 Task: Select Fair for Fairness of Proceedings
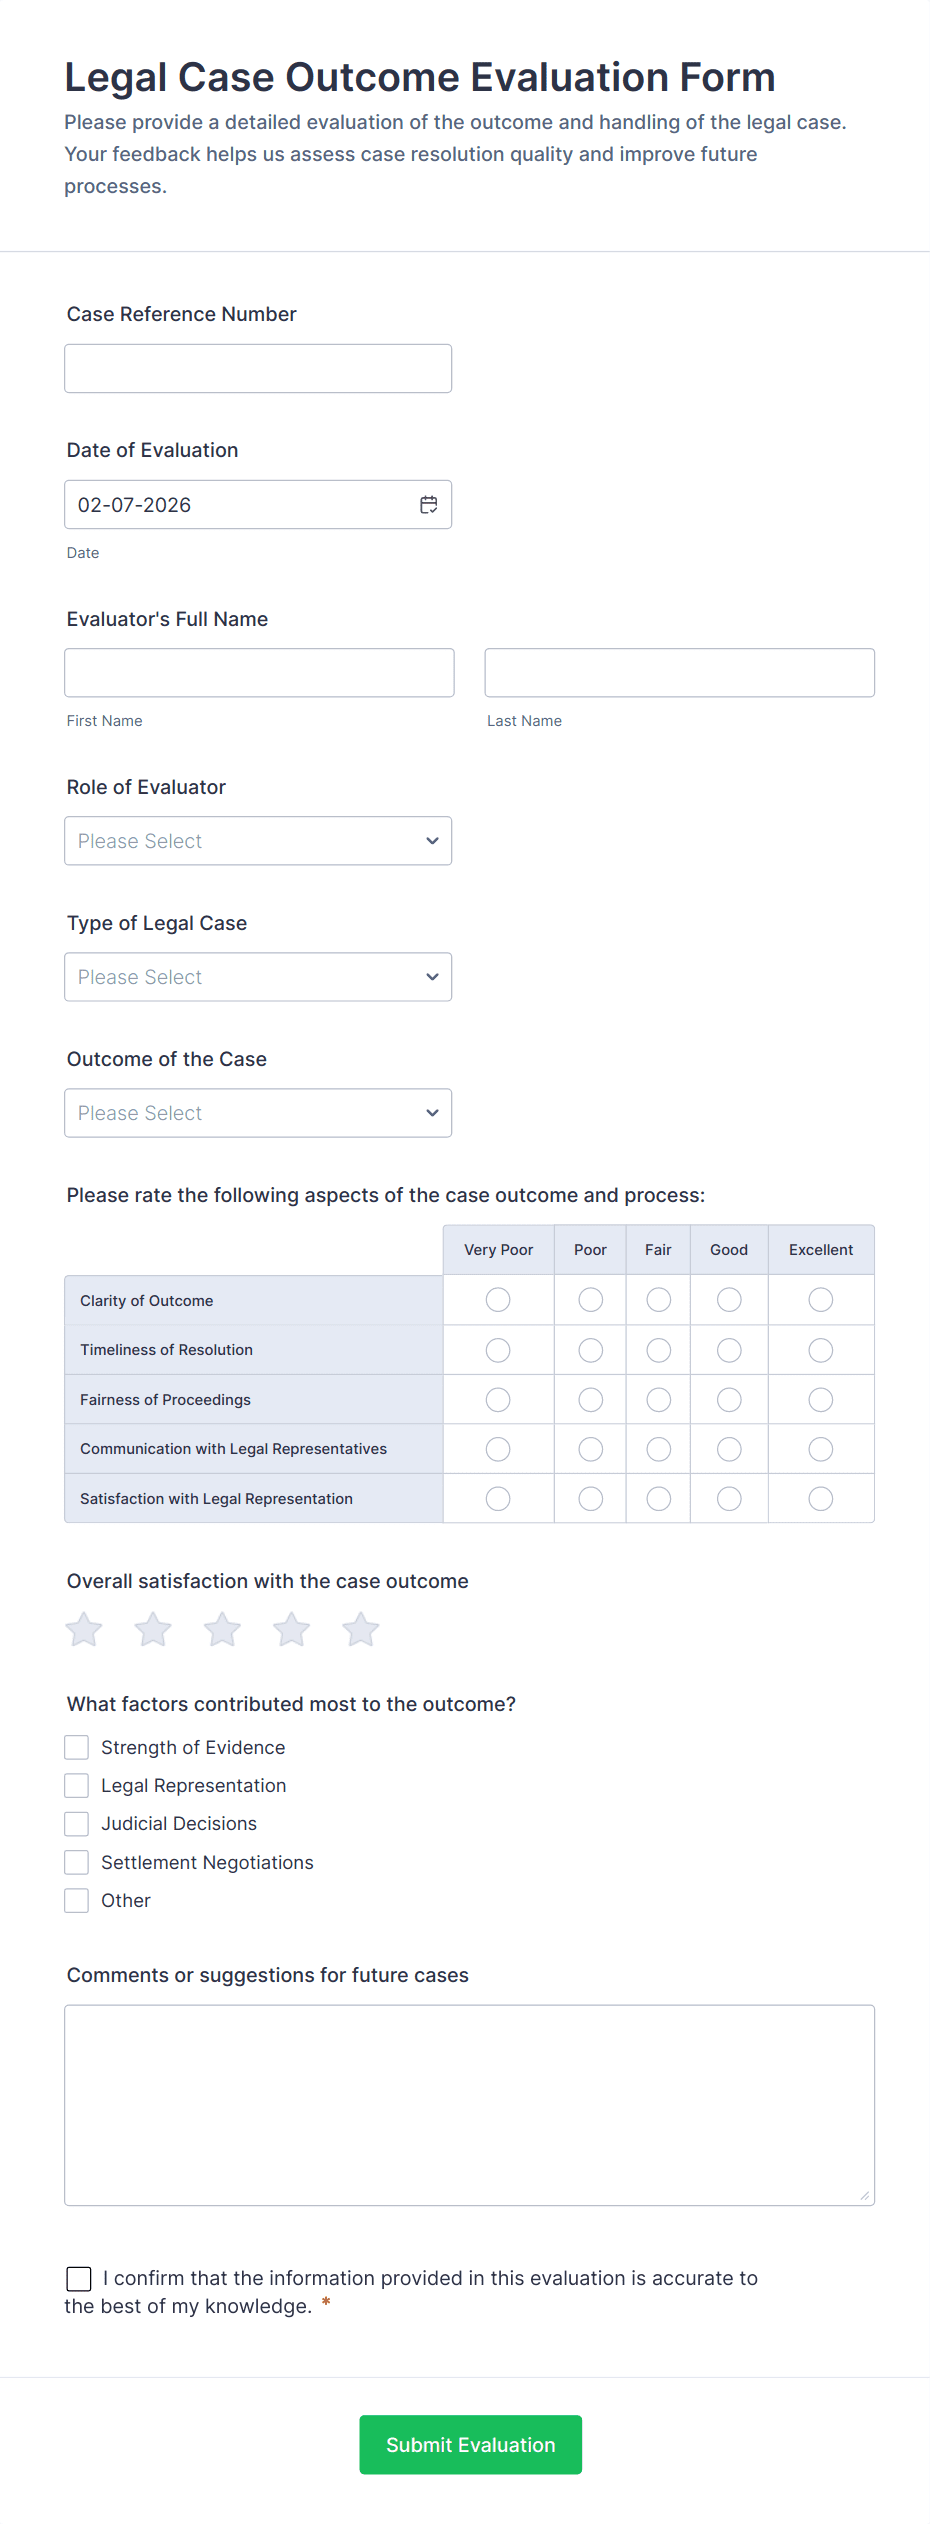click(x=658, y=1400)
